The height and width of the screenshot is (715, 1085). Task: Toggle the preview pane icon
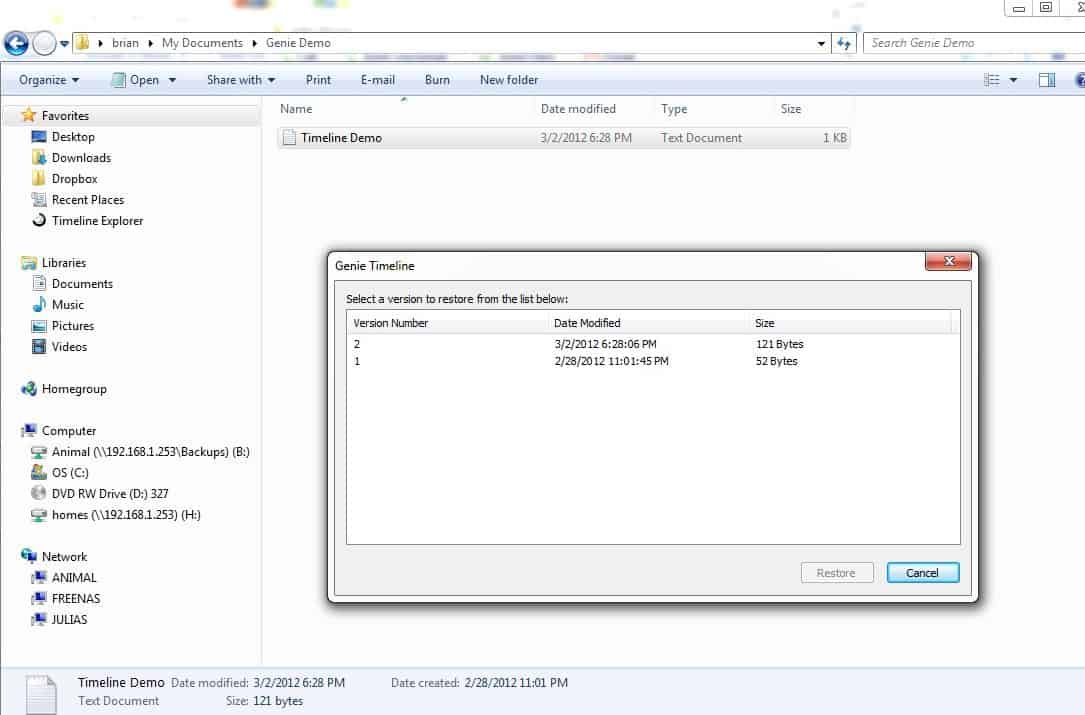point(1047,80)
